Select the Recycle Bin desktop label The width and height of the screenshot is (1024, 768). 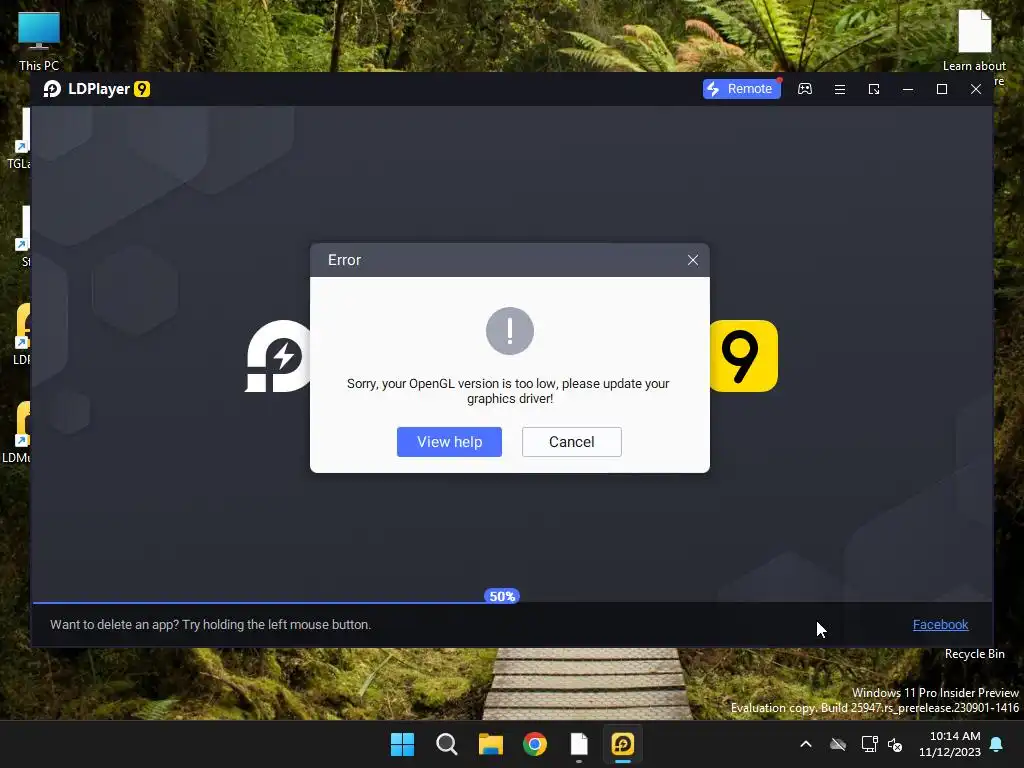(x=974, y=654)
